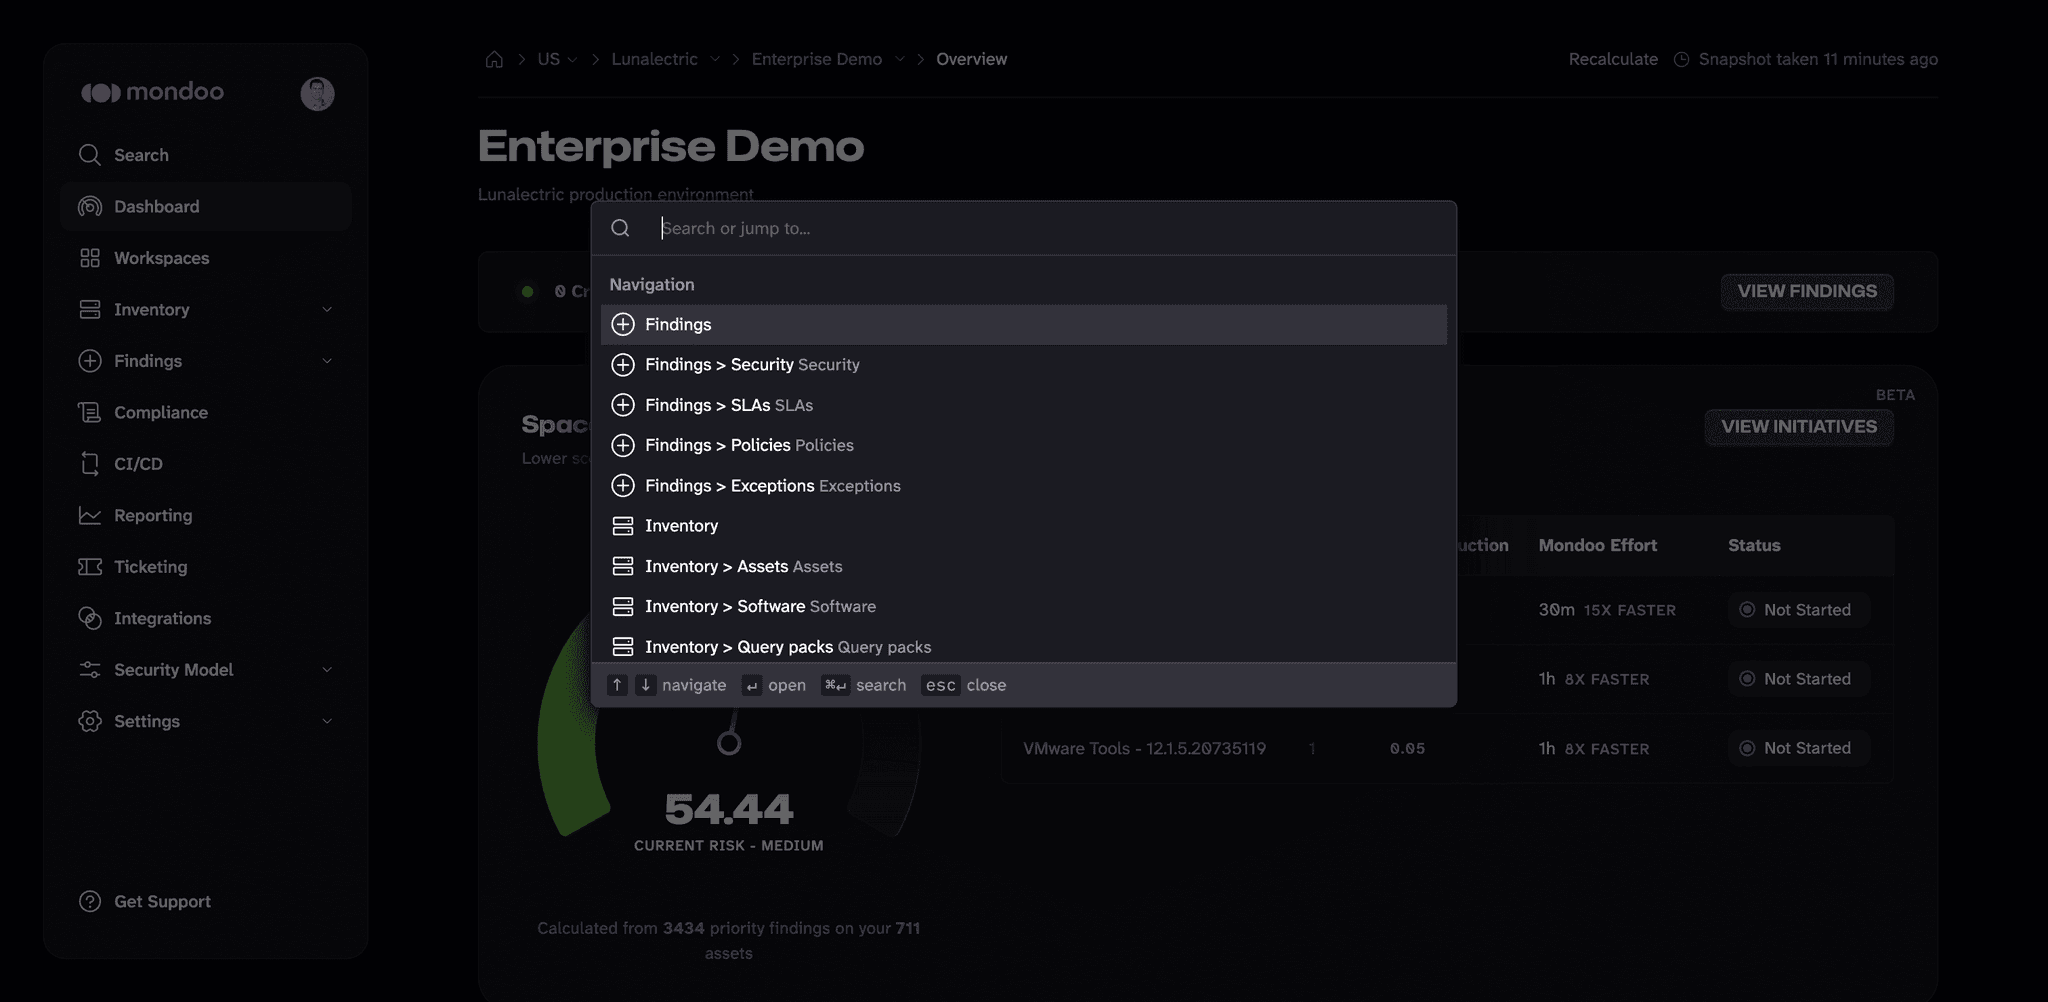Open the Enterprise Demo breadcrumb dropdown arrow
The width and height of the screenshot is (2048, 1002).
point(900,59)
